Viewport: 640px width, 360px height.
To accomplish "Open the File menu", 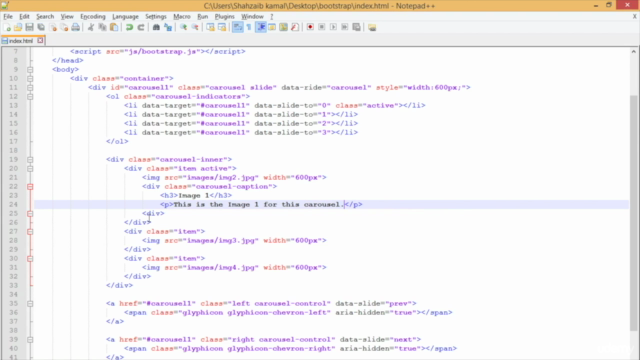I will 8,16.
